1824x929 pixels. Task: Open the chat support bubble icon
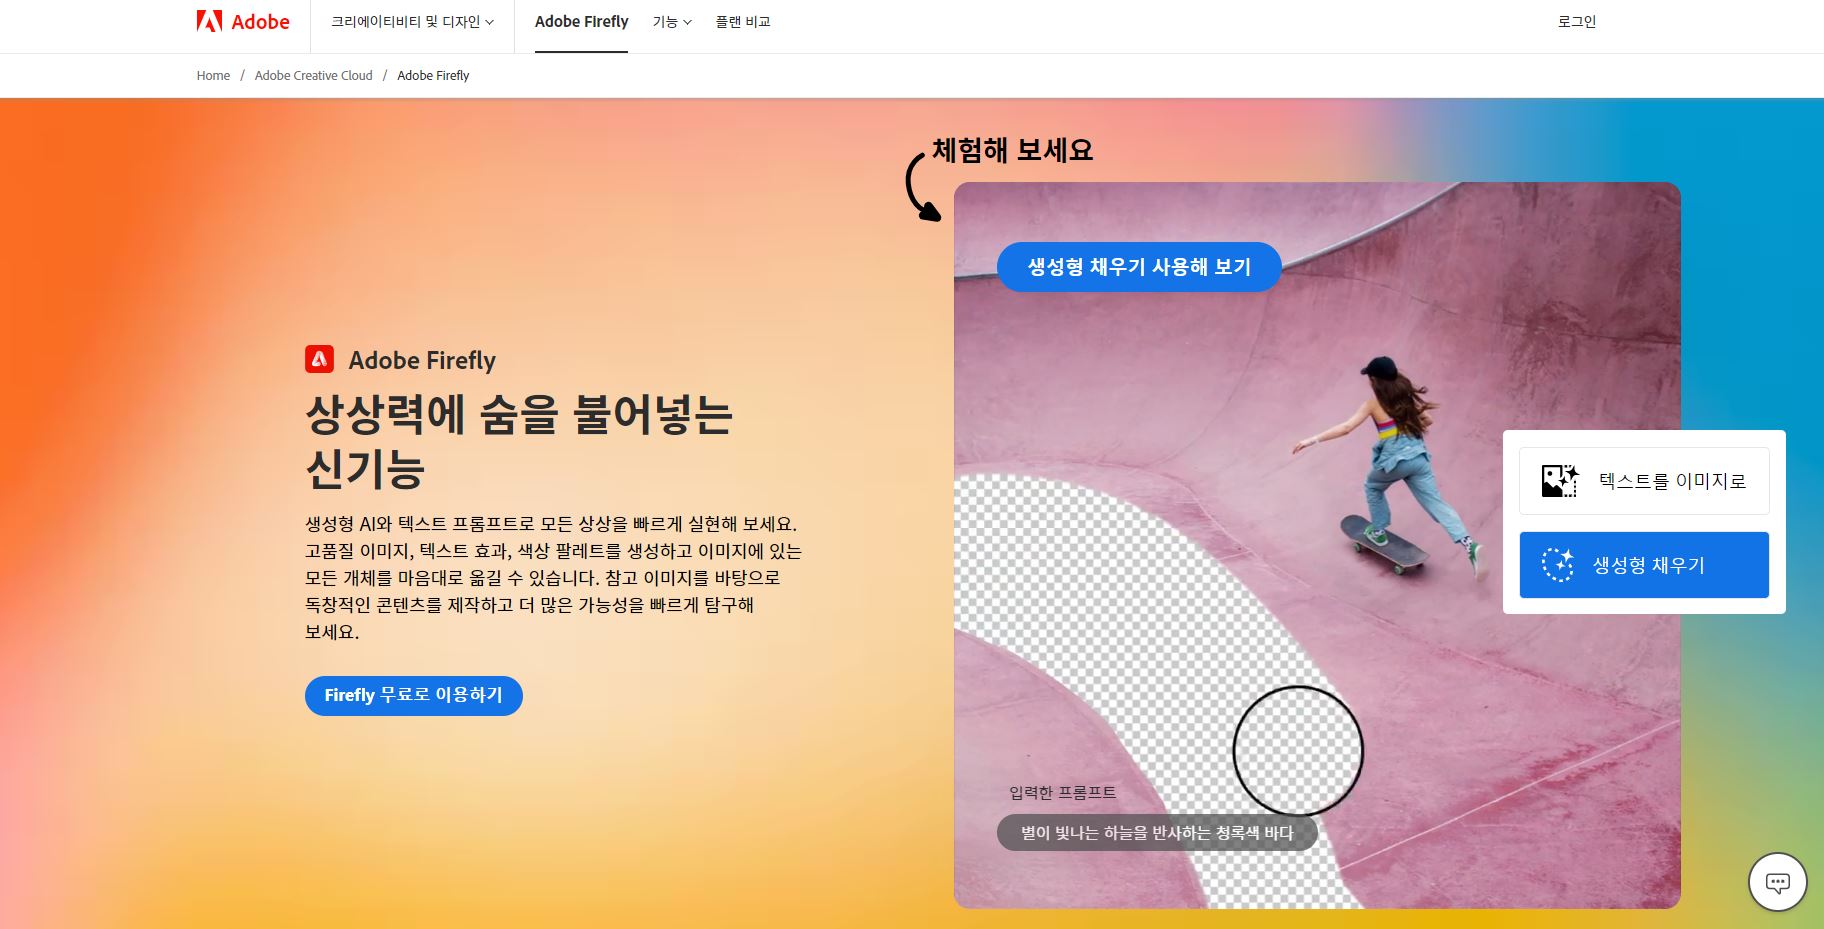coord(1777,882)
